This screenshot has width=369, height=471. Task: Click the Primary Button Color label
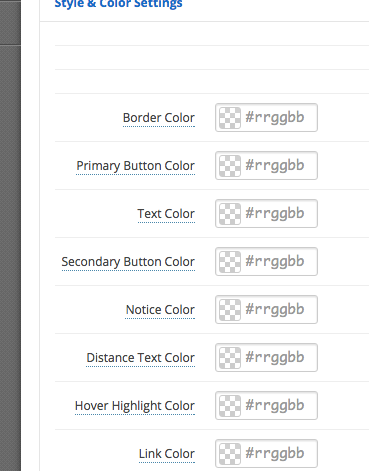click(135, 166)
